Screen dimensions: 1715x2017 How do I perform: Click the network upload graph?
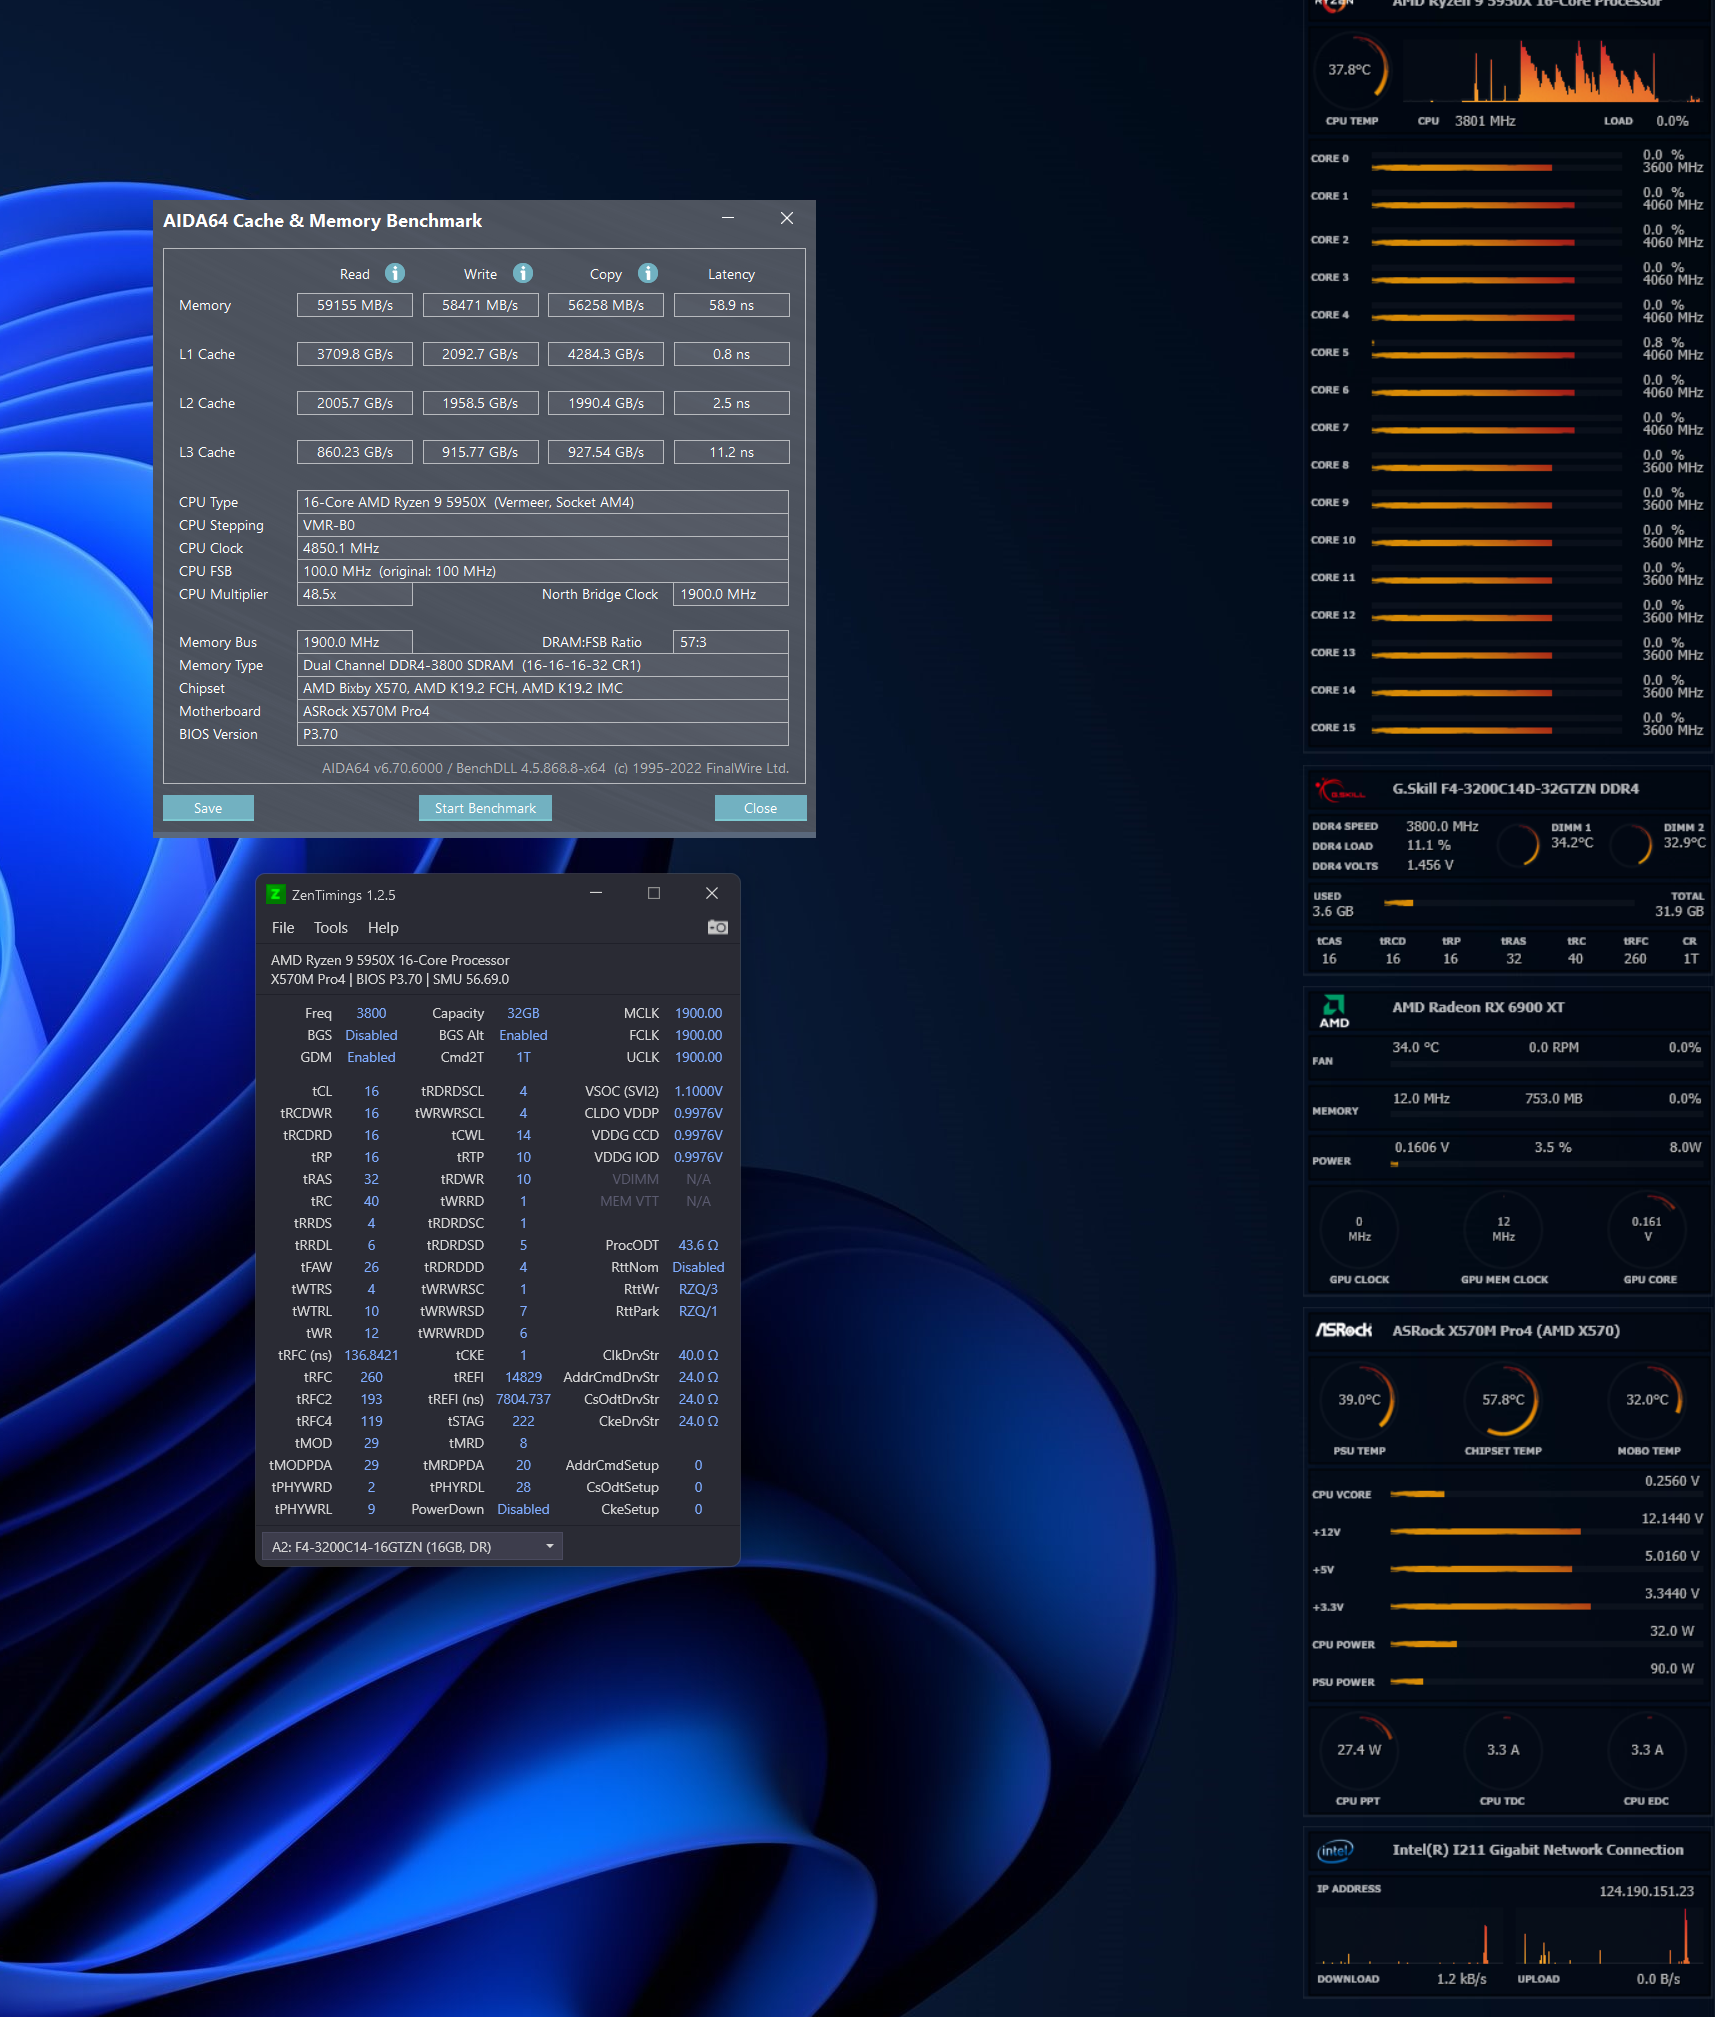click(x=1607, y=1937)
